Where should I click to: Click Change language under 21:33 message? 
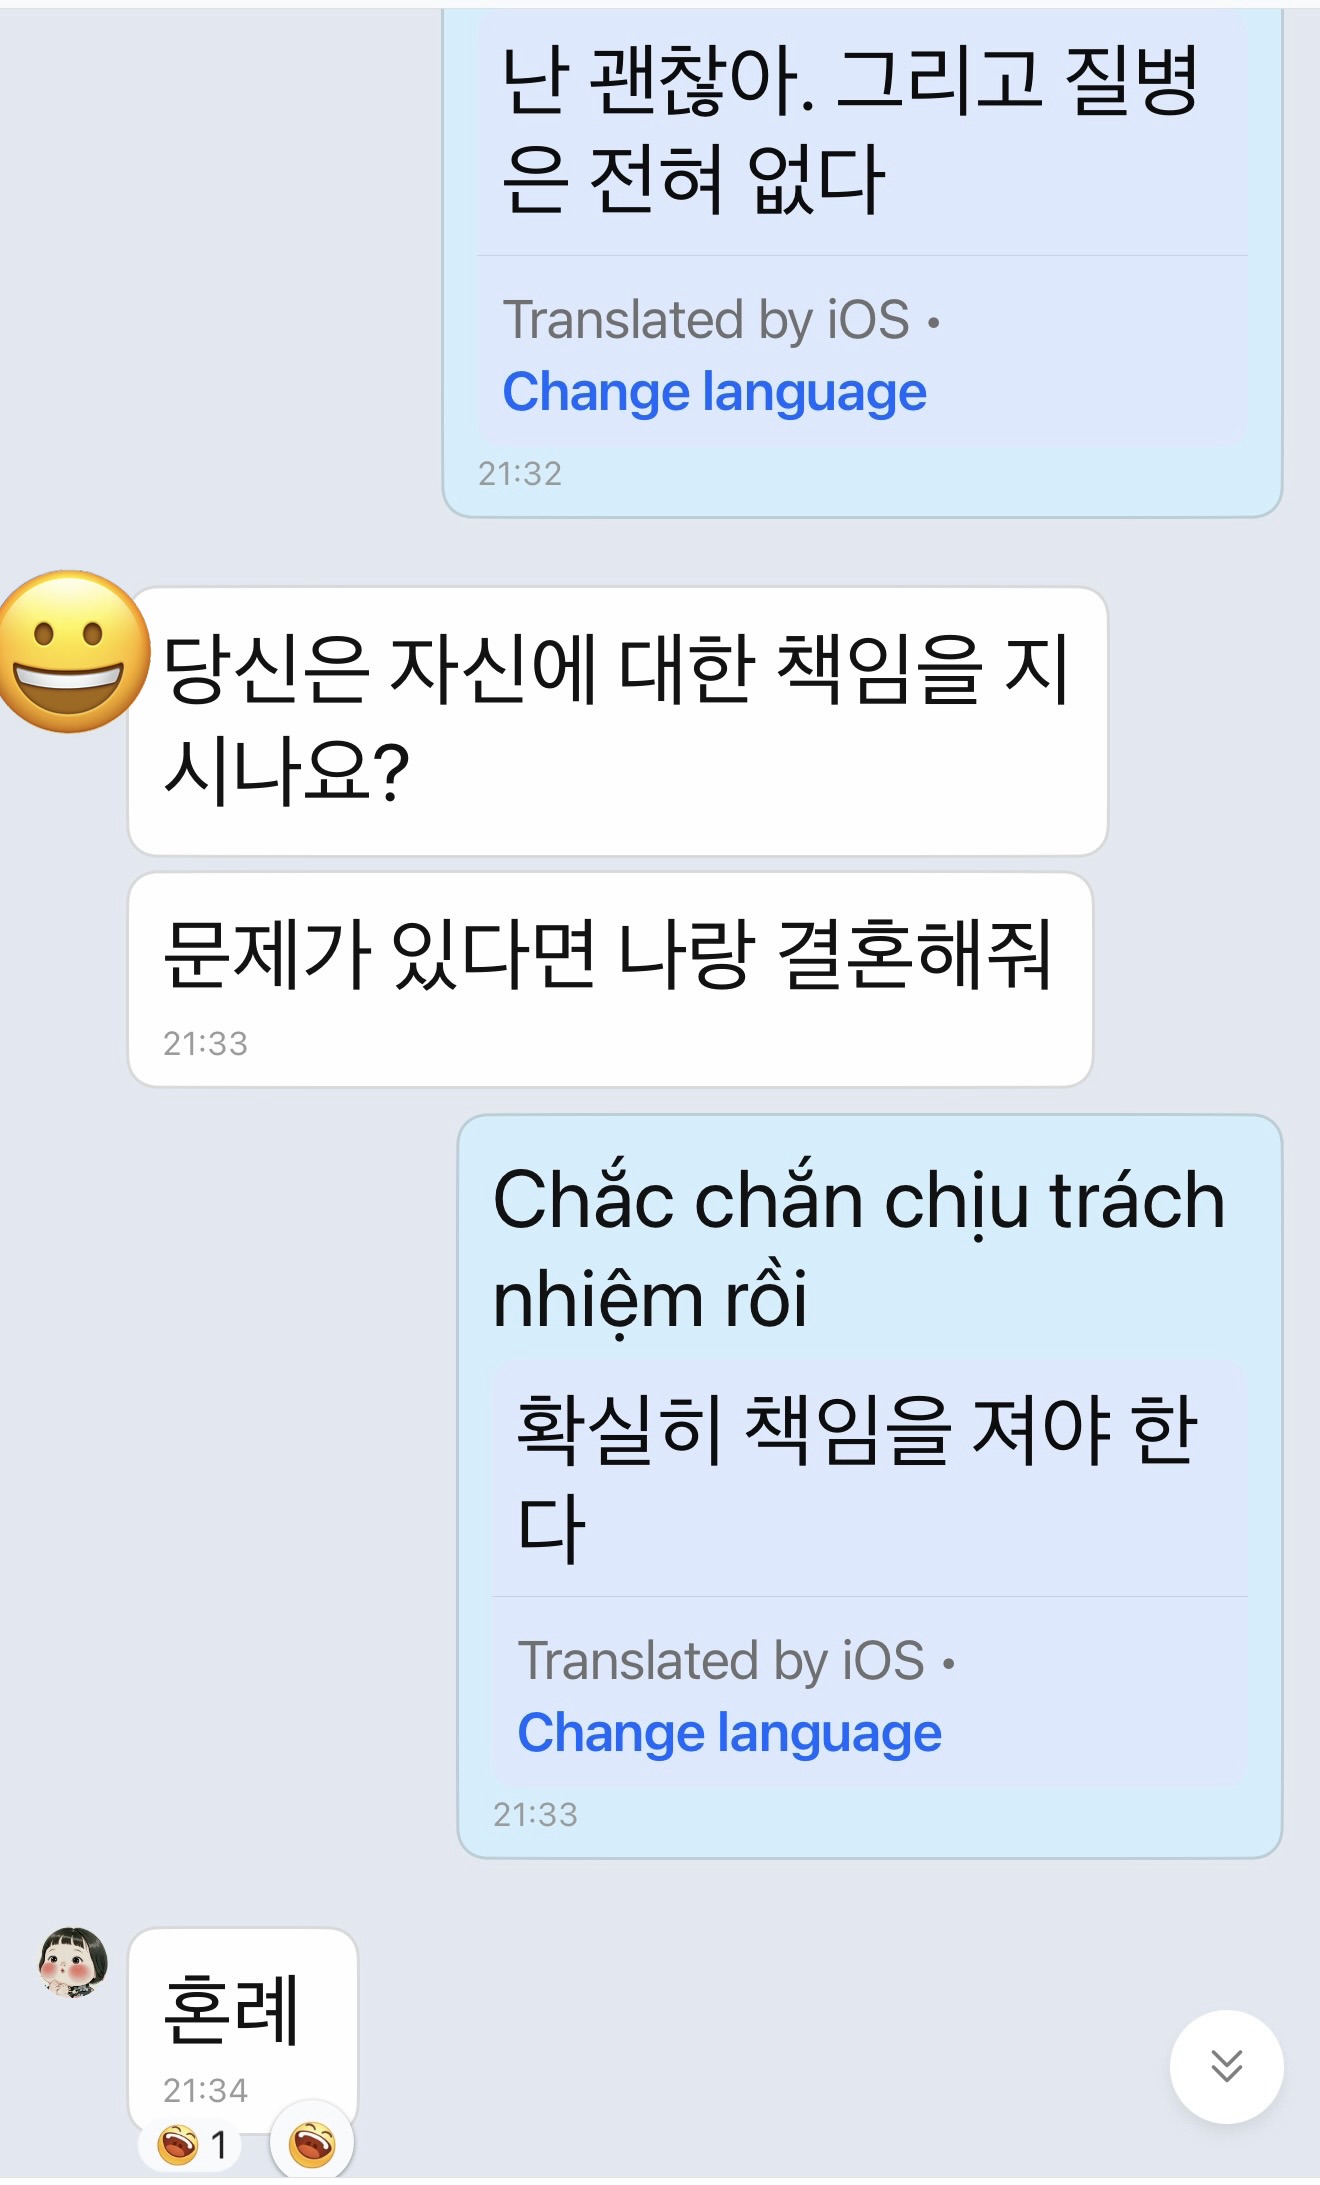[729, 1732]
